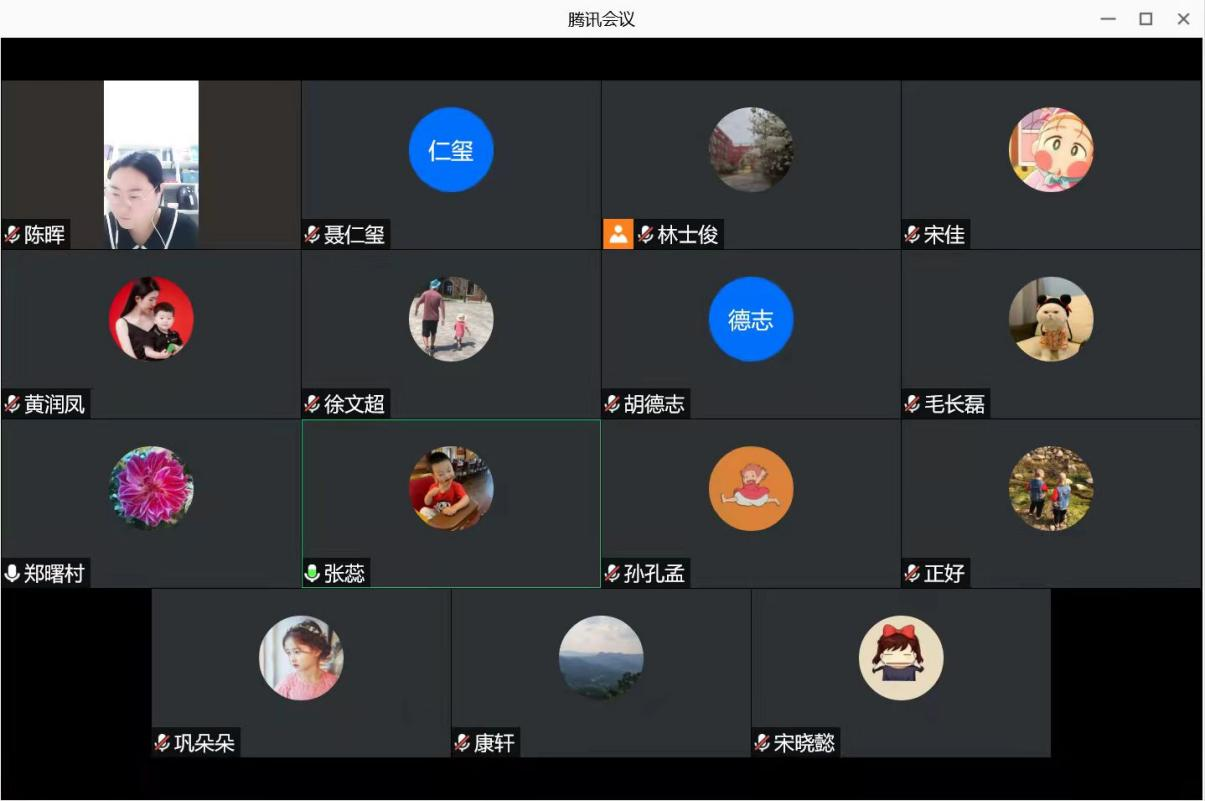This screenshot has width=1205, height=801.
Task: Click the muted mic icon beside 巩朵朵
Action: click(x=162, y=743)
